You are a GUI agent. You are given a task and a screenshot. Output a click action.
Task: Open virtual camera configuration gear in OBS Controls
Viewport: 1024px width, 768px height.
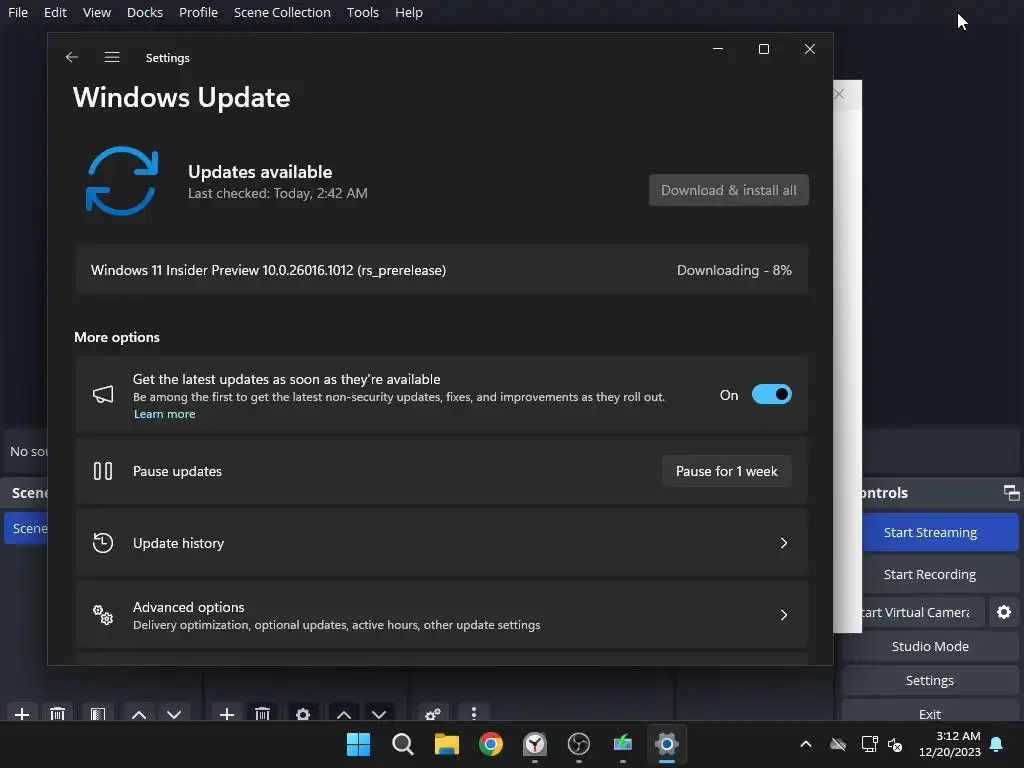pos(1004,612)
